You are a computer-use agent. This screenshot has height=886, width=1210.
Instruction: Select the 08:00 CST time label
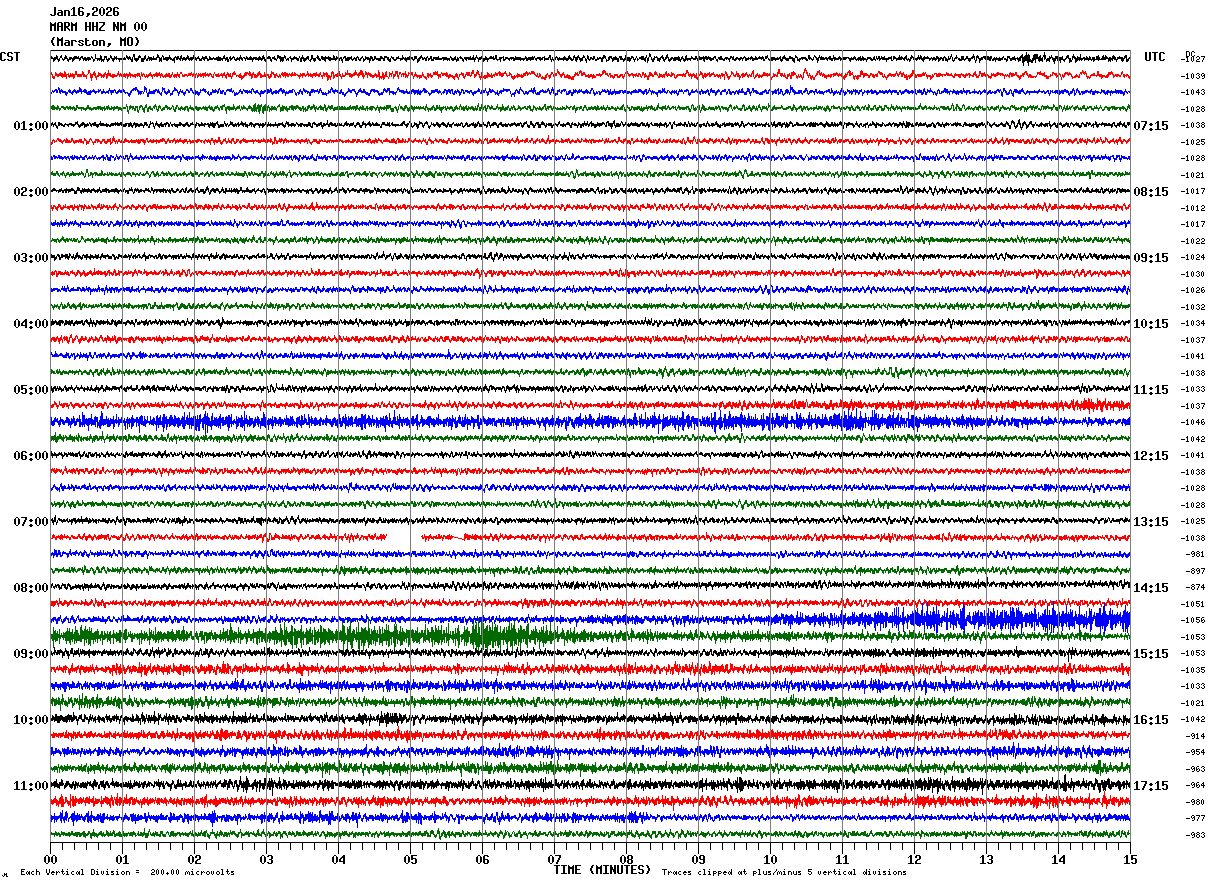31,588
